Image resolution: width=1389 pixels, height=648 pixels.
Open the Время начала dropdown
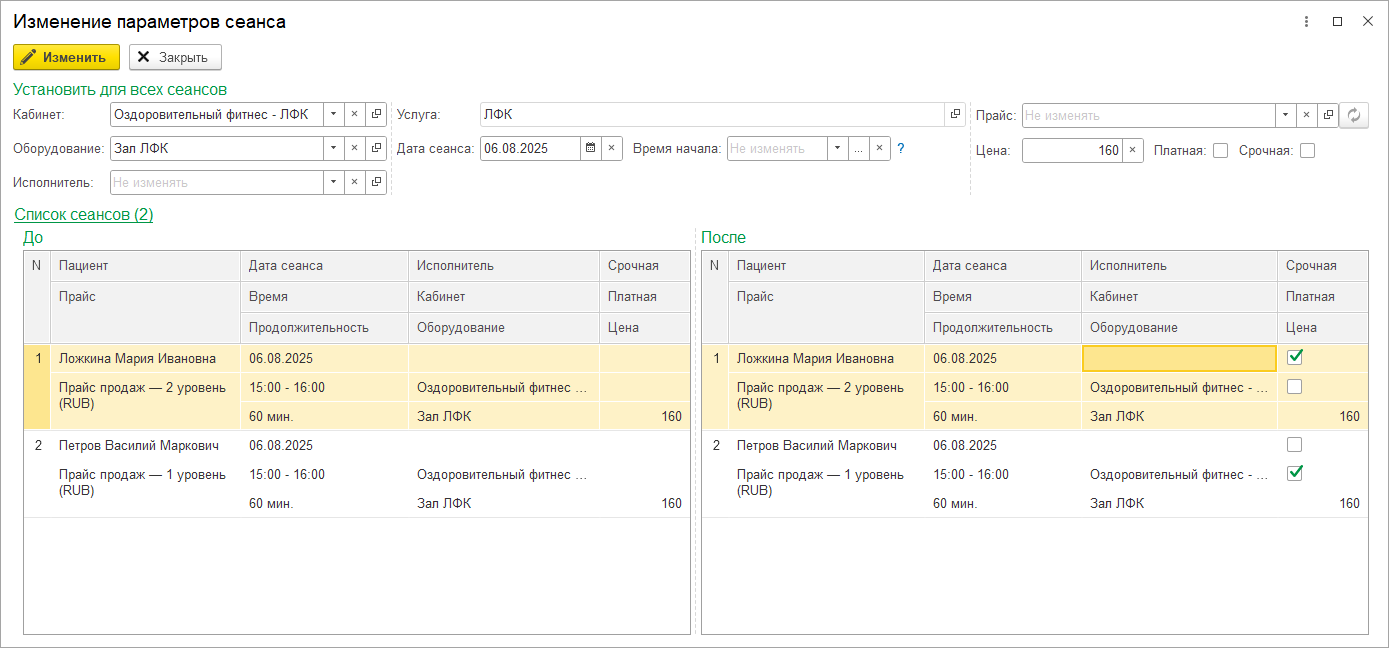pos(837,149)
